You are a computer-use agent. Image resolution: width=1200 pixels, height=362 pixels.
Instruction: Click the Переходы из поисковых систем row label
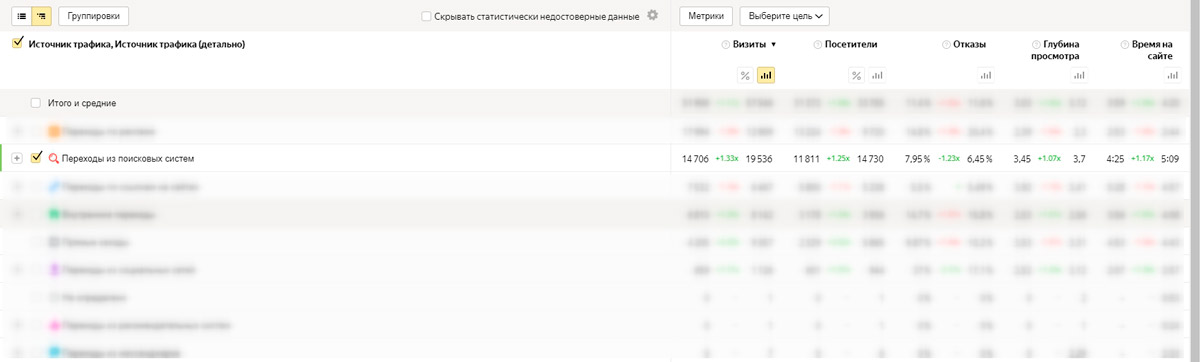click(127, 158)
